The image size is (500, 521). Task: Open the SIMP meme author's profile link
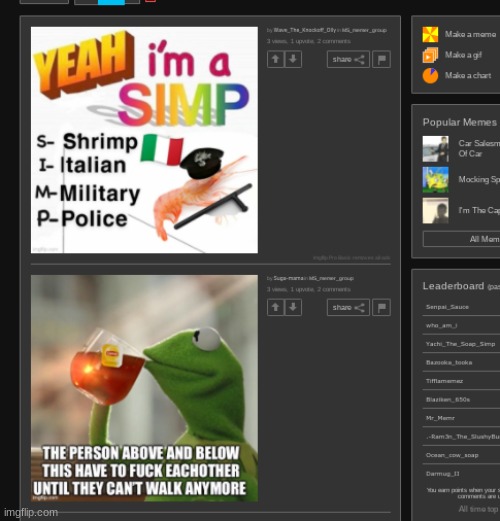[305, 30]
